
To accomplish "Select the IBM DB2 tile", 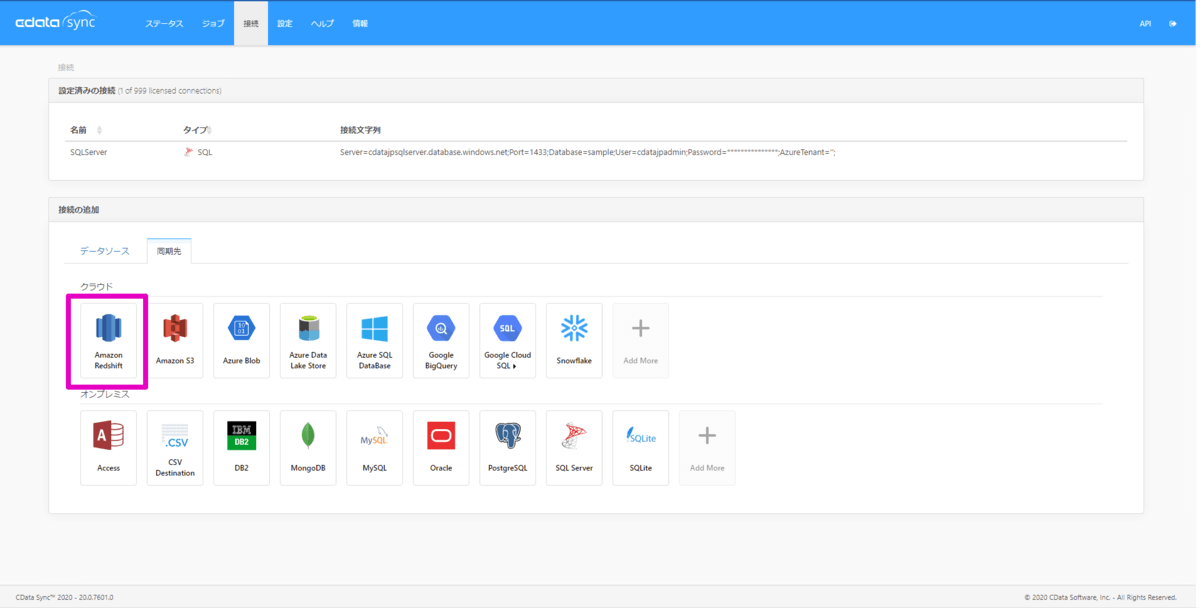I will point(241,448).
